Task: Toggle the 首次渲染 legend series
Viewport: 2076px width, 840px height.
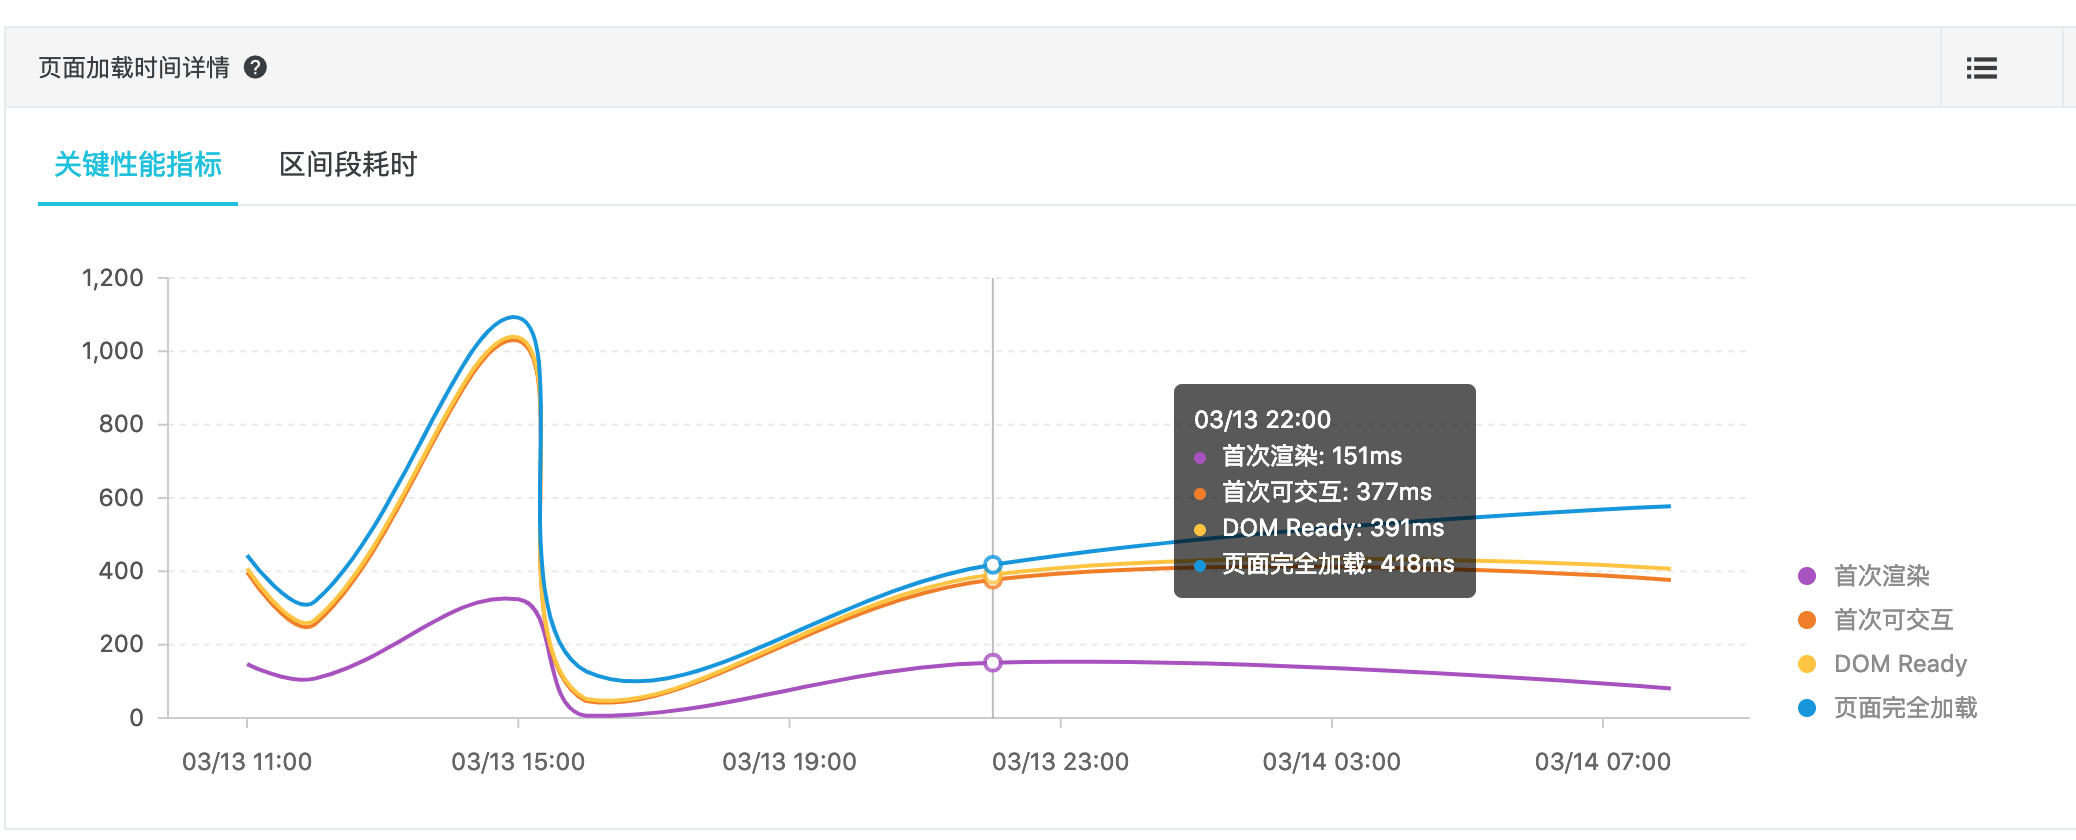Action: point(1864,576)
